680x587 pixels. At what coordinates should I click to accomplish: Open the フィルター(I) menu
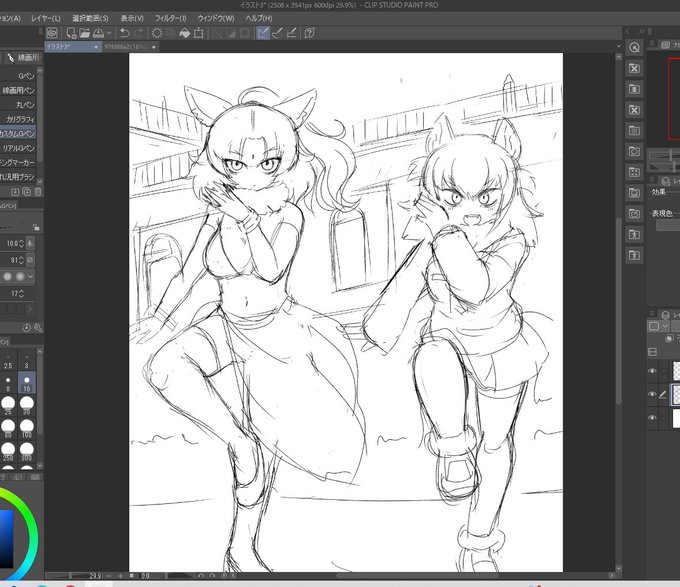tap(170, 18)
